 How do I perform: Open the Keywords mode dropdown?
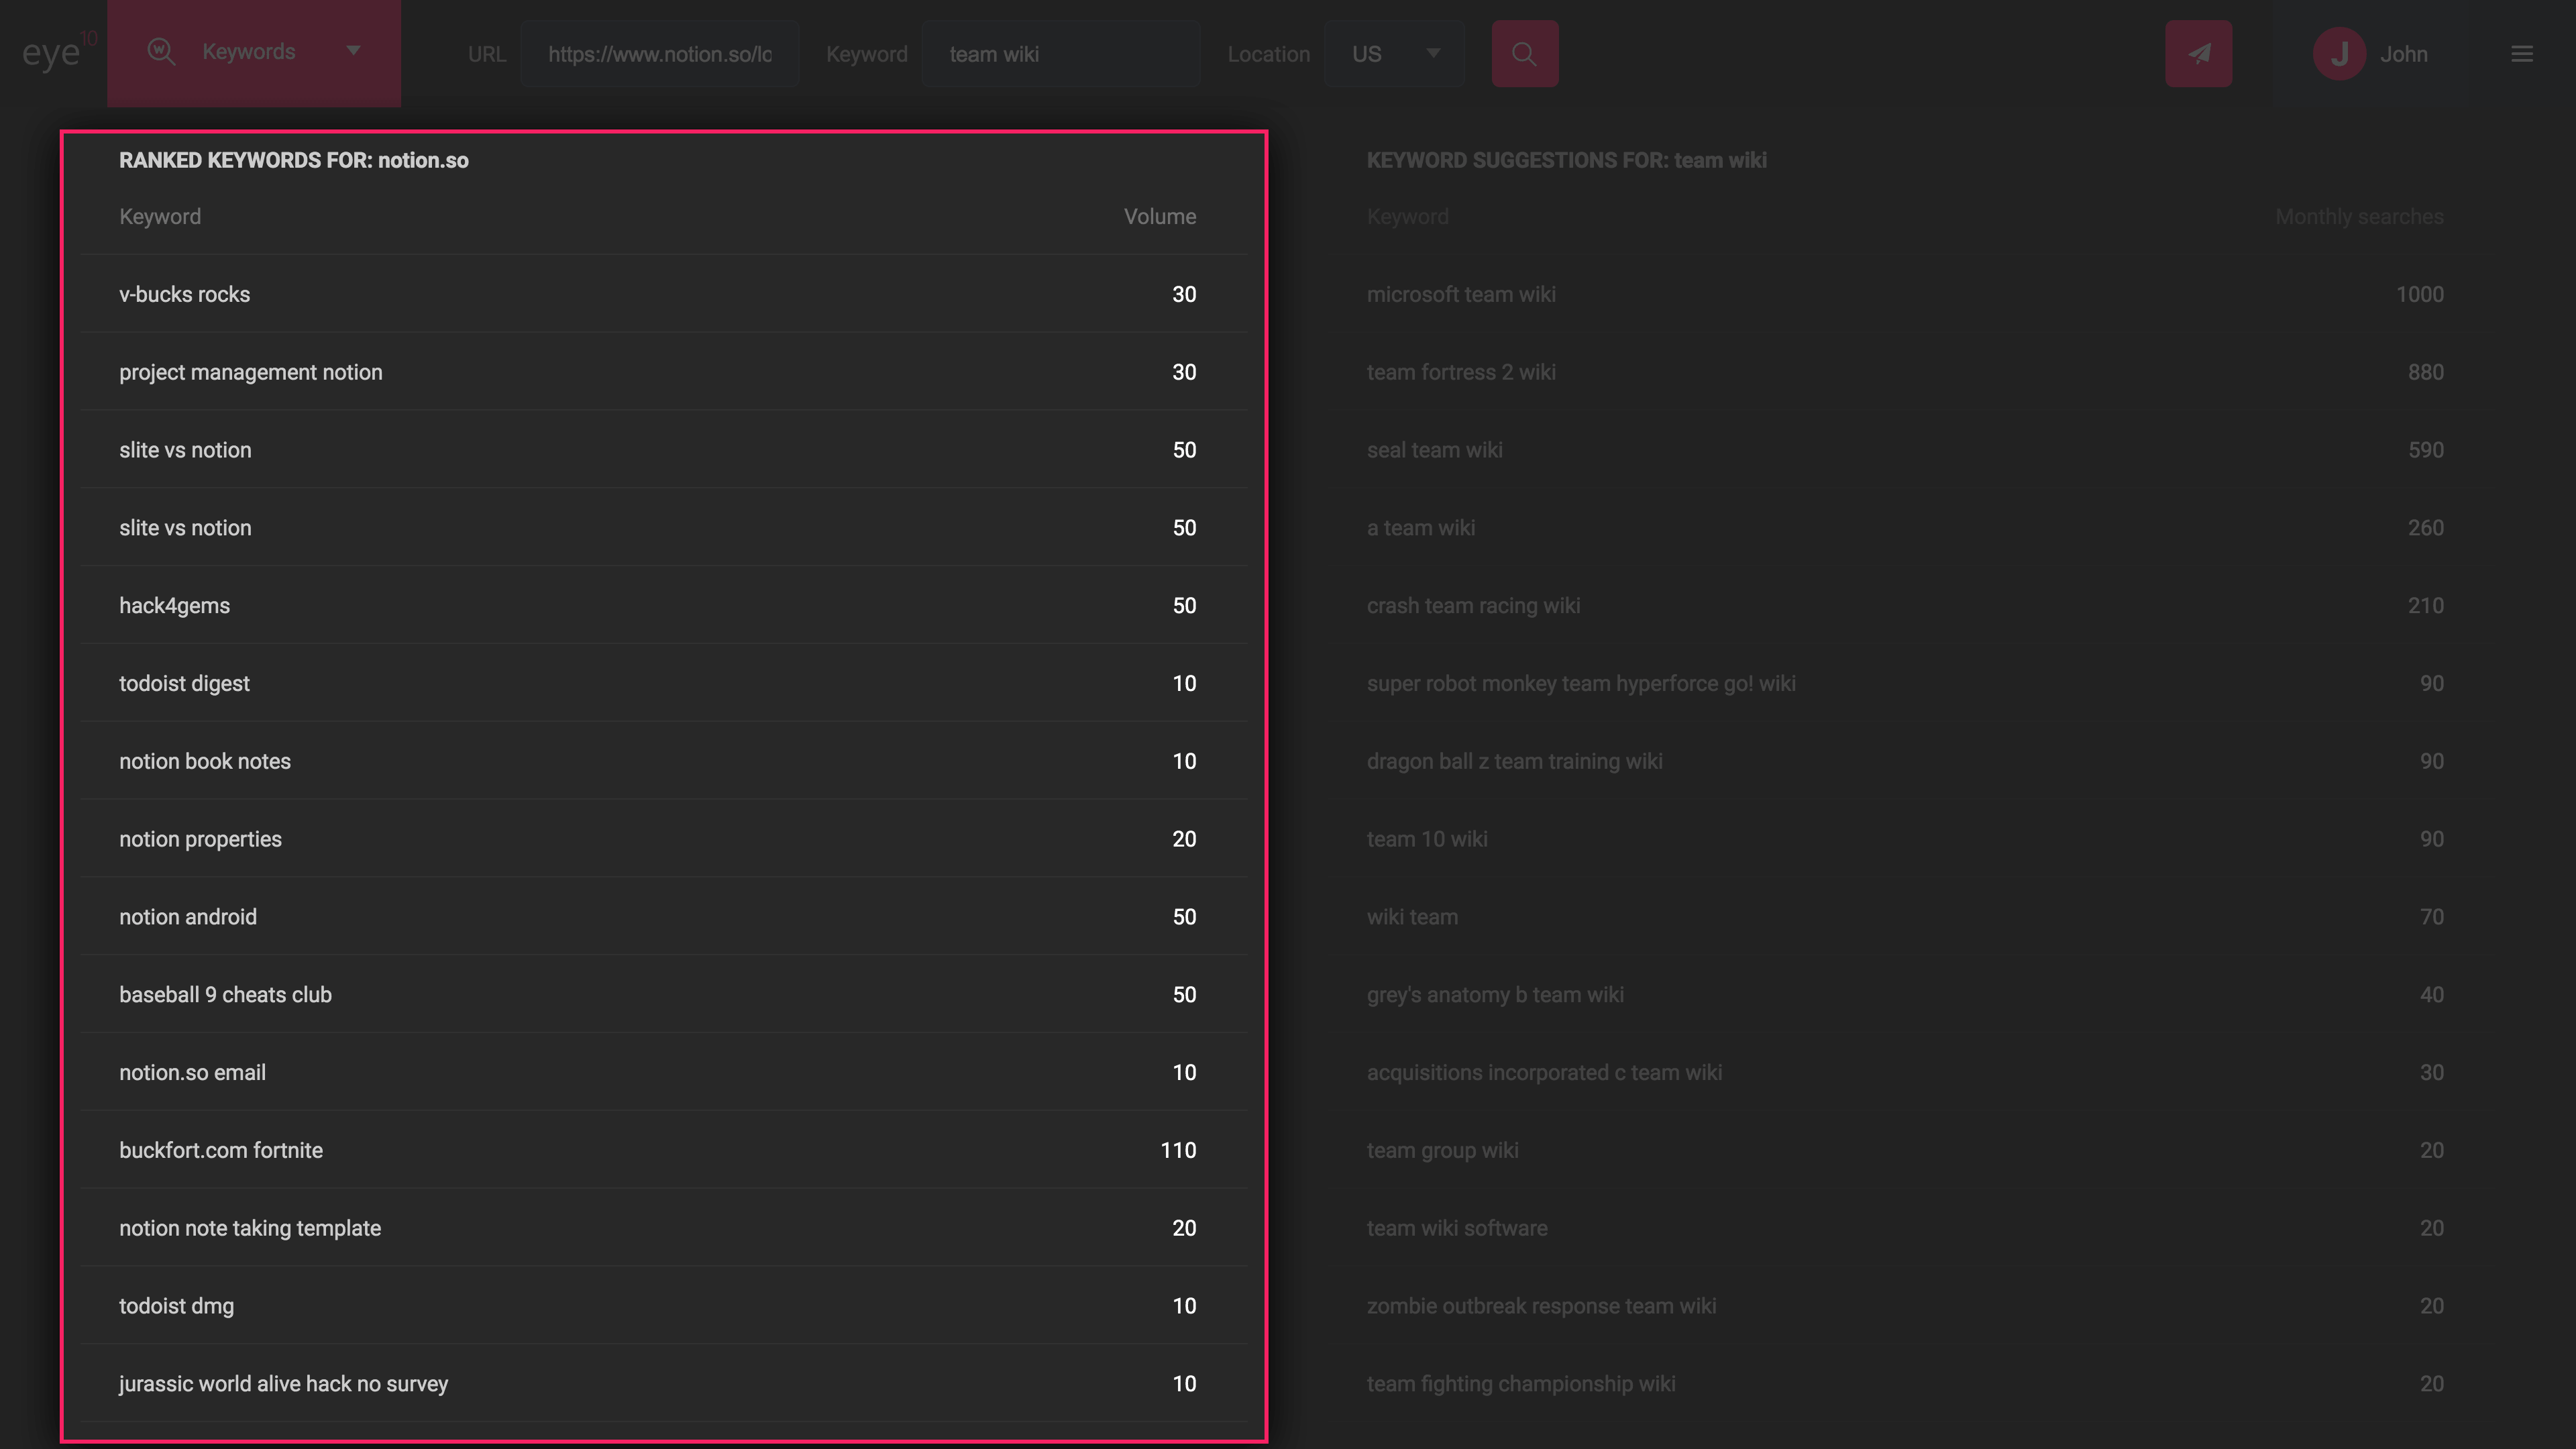point(254,53)
